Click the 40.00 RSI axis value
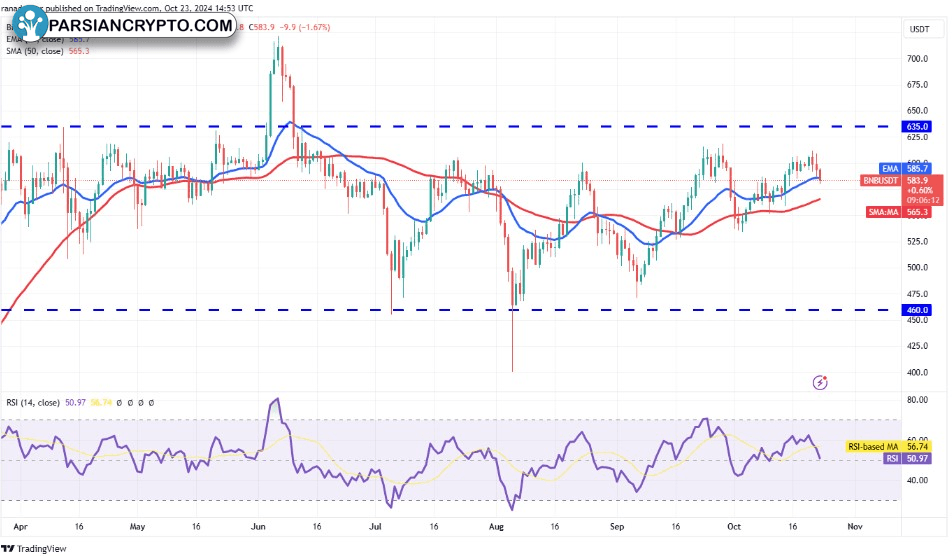952x556 pixels. (917, 480)
